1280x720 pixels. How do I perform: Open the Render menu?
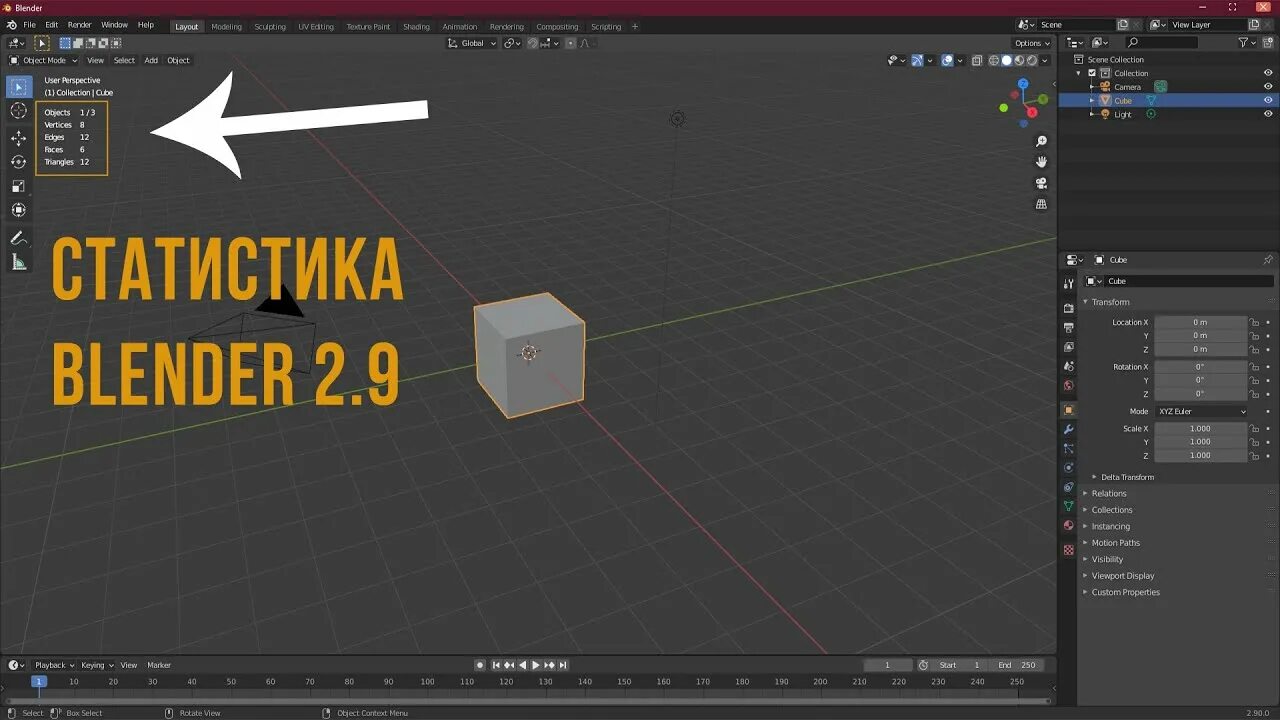pyautogui.click(x=80, y=25)
